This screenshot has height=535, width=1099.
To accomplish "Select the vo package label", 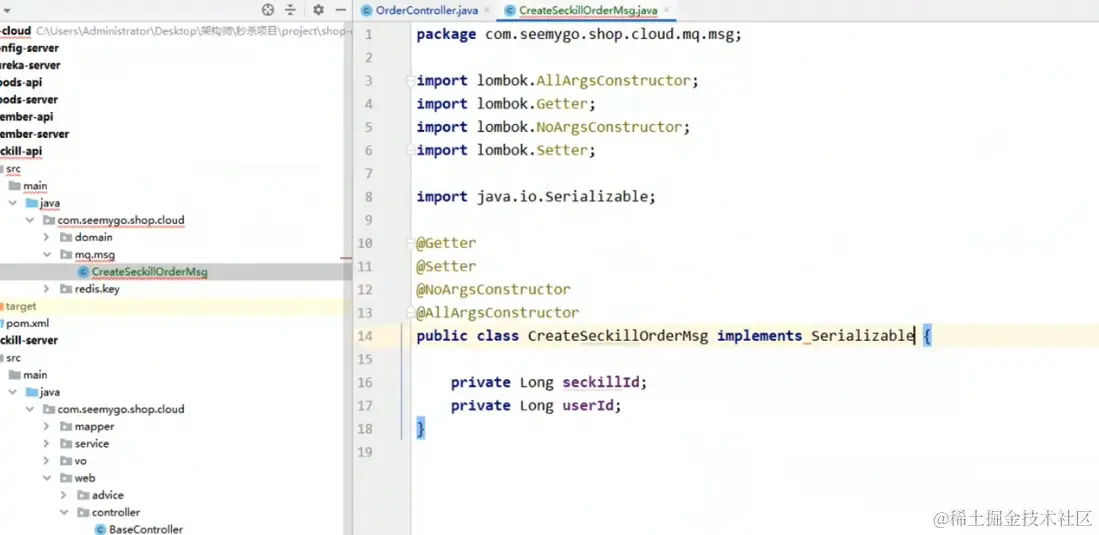I will pyautogui.click(x=81, y=461).
